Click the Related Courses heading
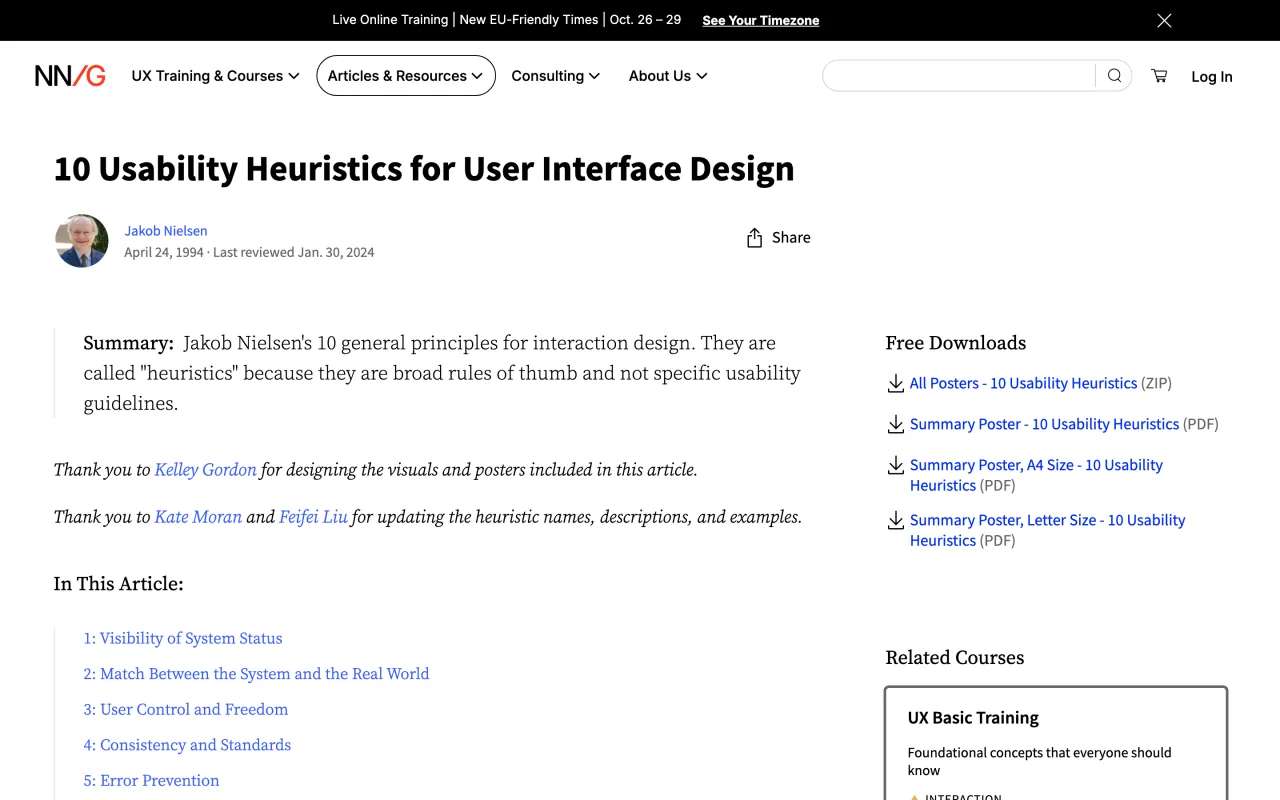The height and width of the screenshot is (800, 1280). [955, 658]
